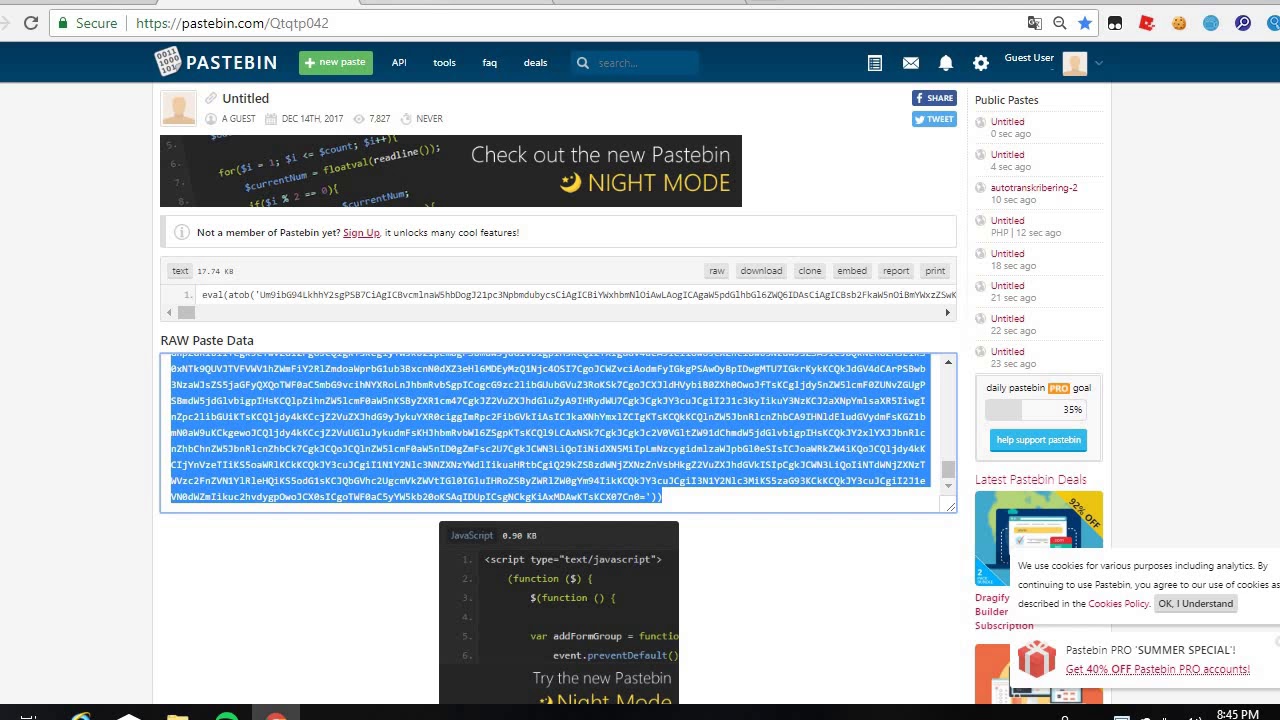
Task: Reload the page in browser
Action: tap(31, 23)
